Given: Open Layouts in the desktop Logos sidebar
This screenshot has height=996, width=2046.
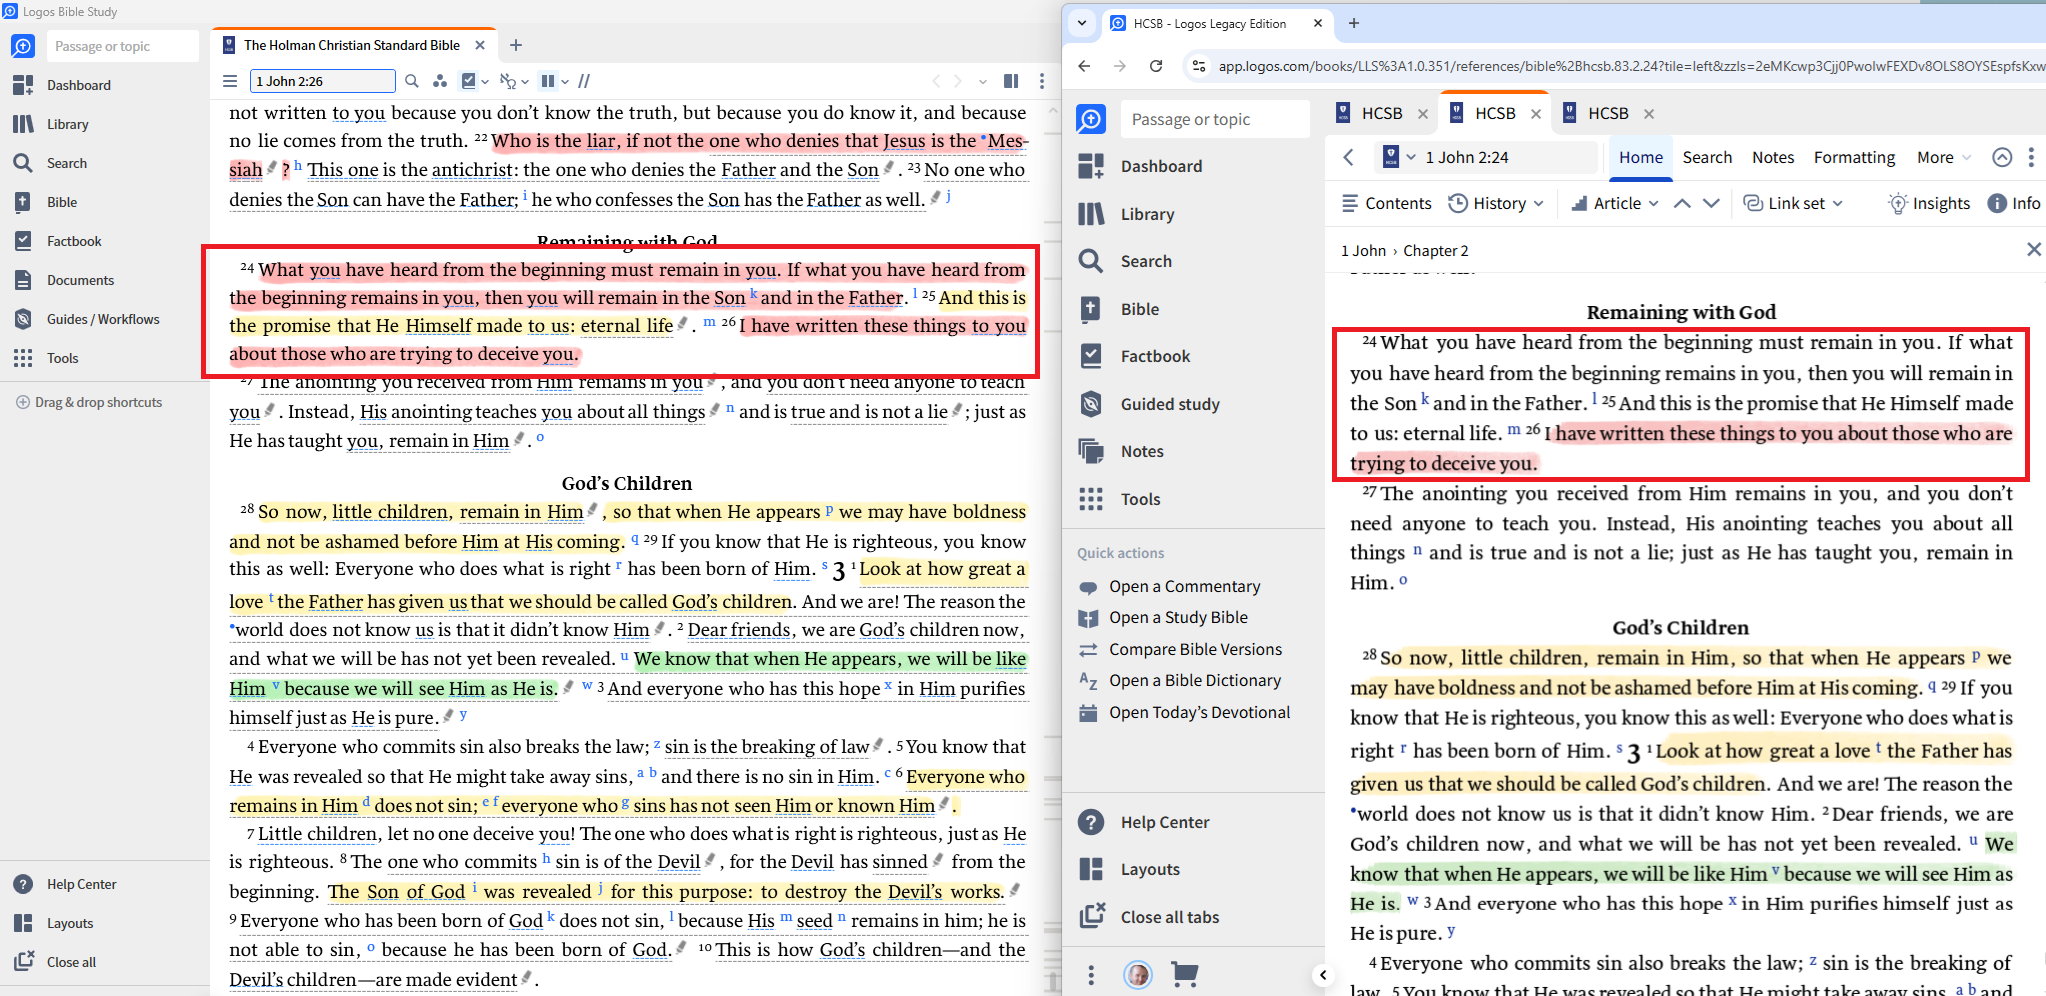Looking at the screenshot, I should (54, 923).
